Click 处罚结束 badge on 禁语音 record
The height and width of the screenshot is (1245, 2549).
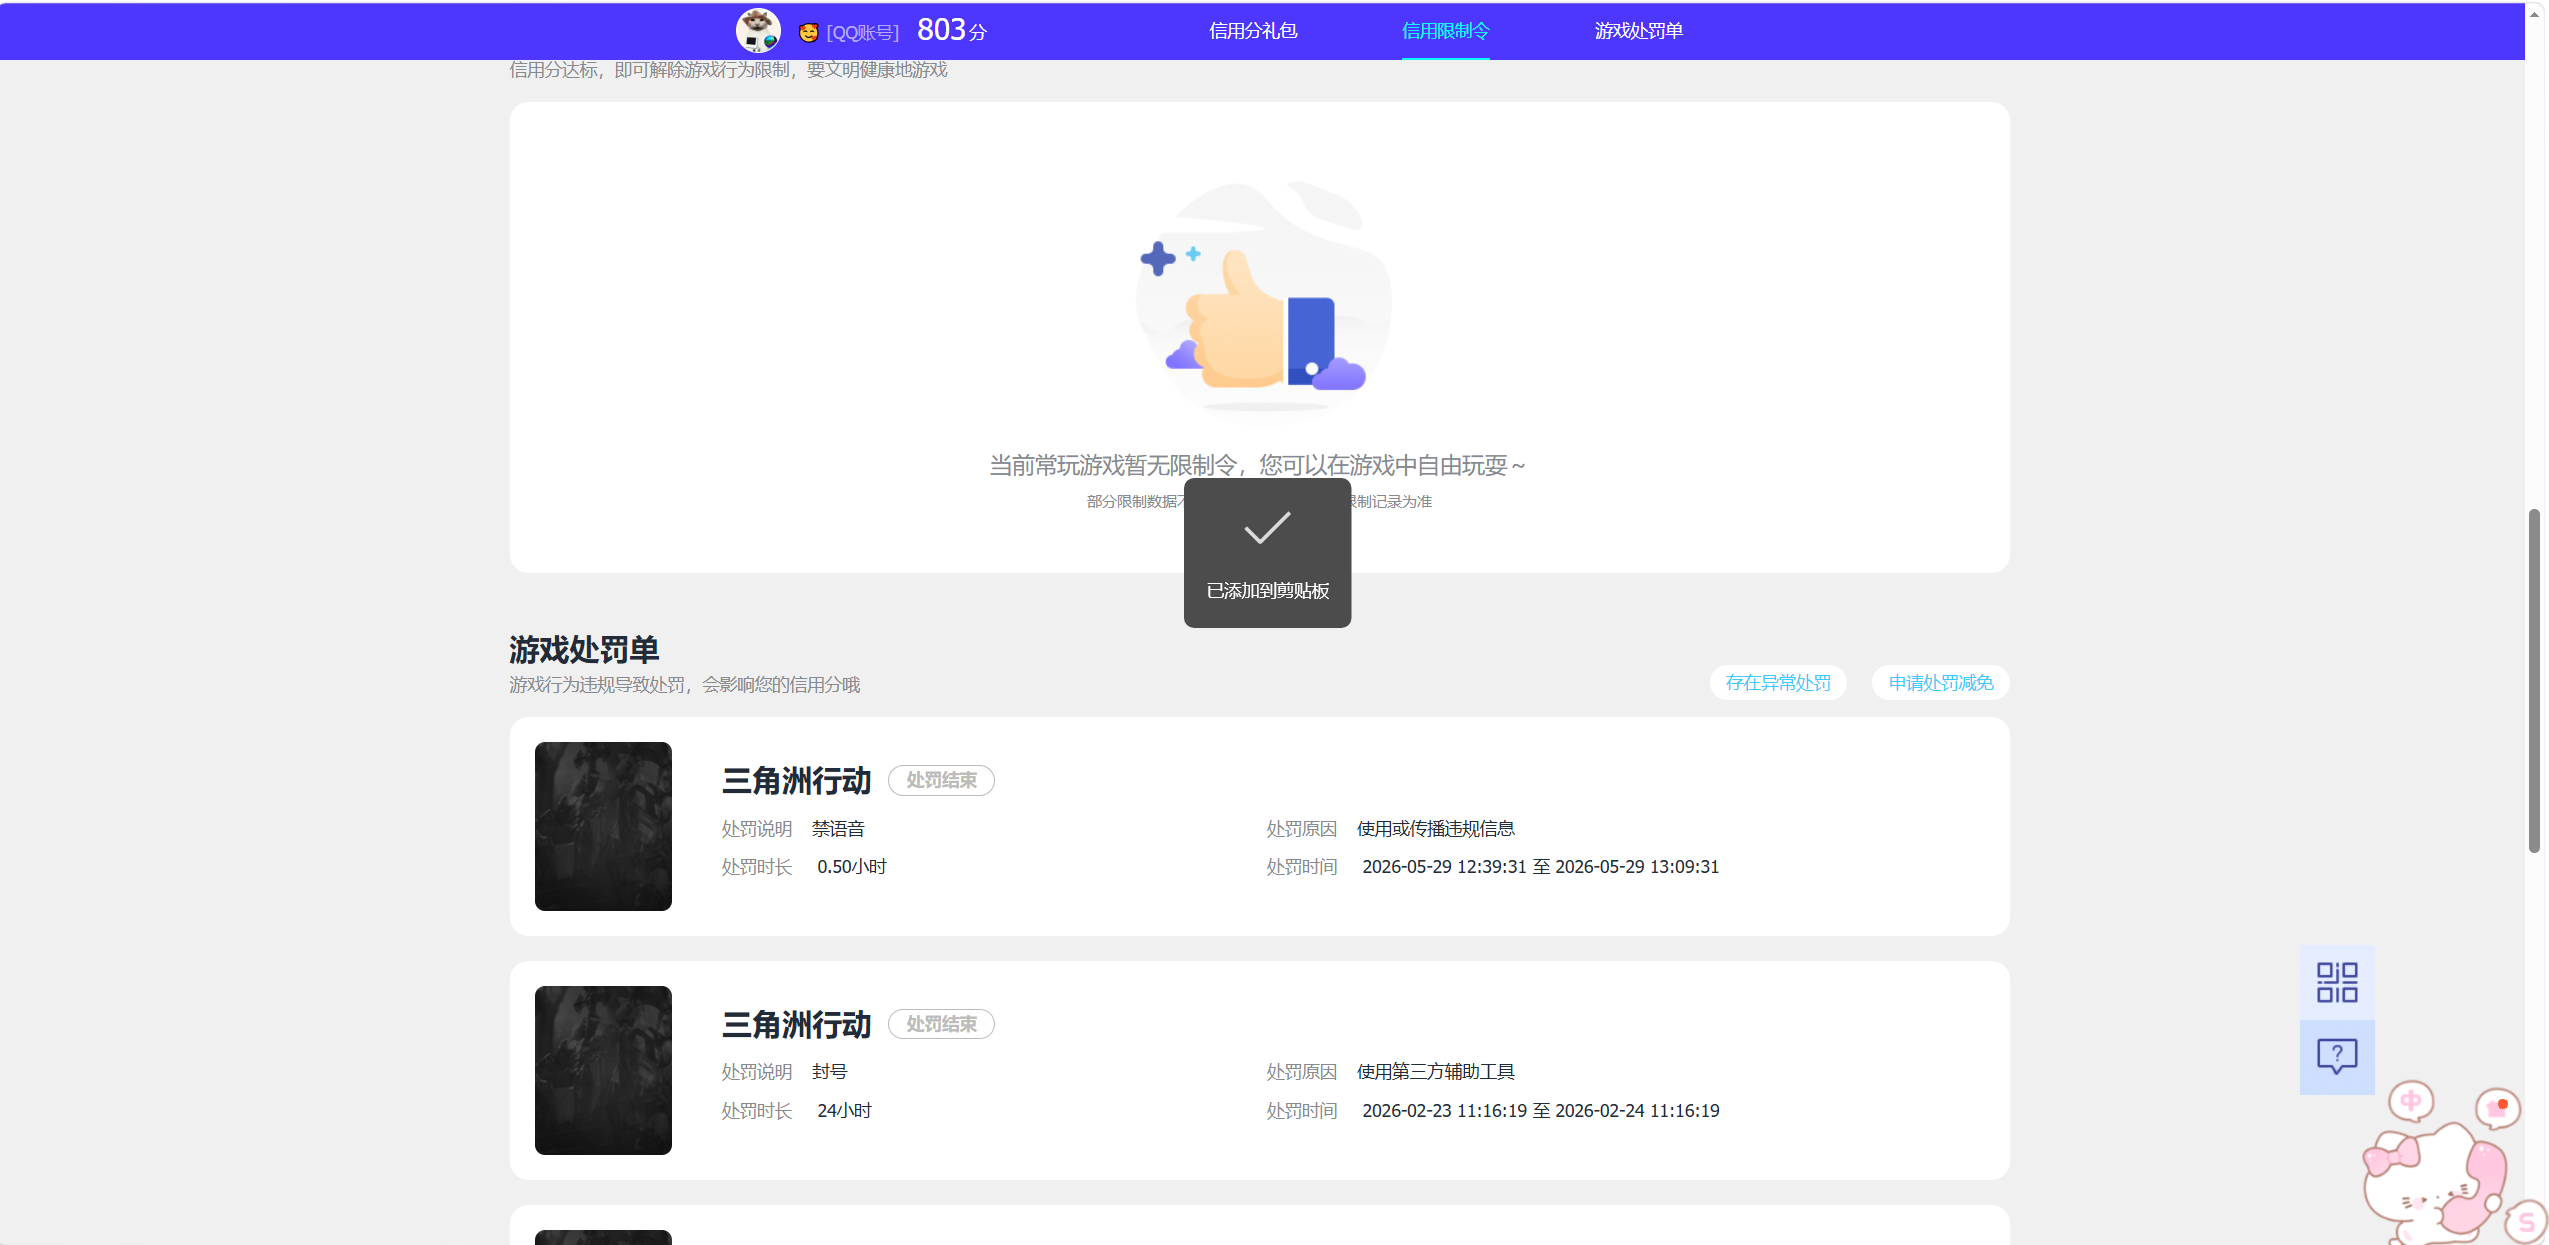coord(941,780)
